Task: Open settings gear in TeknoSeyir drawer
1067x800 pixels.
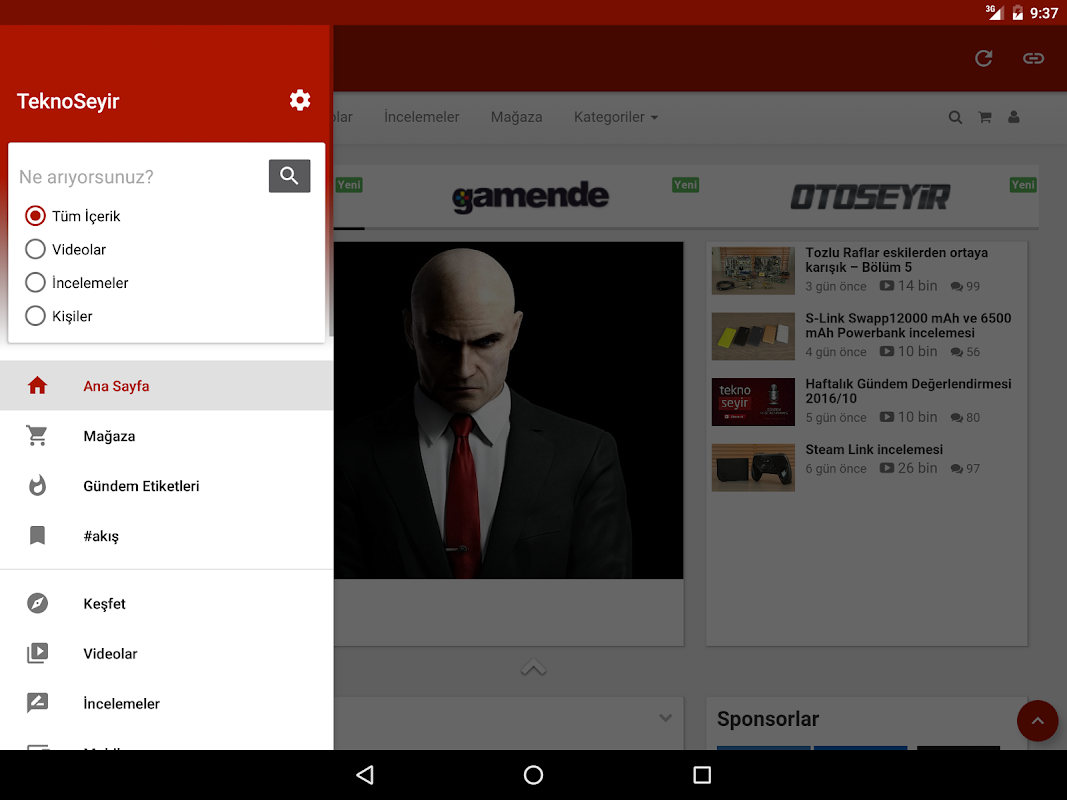Action: [x=300, y=101]
